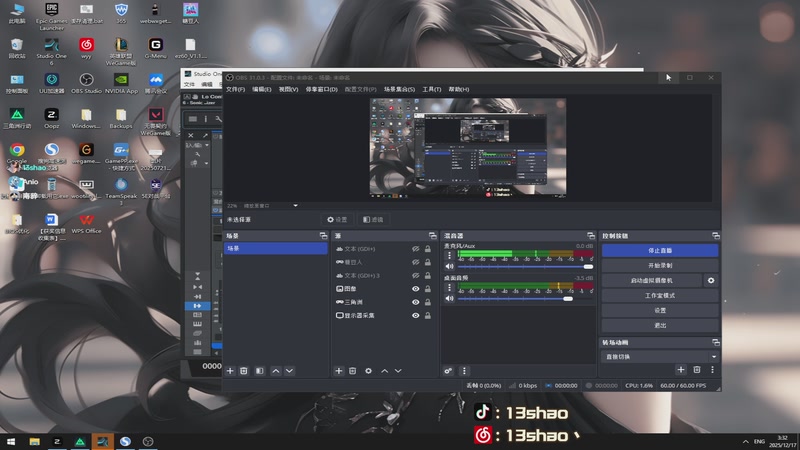Open the mixer panel's bottom three-dot menu
The height and width of the screenshot is (450, 800).
click(x=464, y=371)
